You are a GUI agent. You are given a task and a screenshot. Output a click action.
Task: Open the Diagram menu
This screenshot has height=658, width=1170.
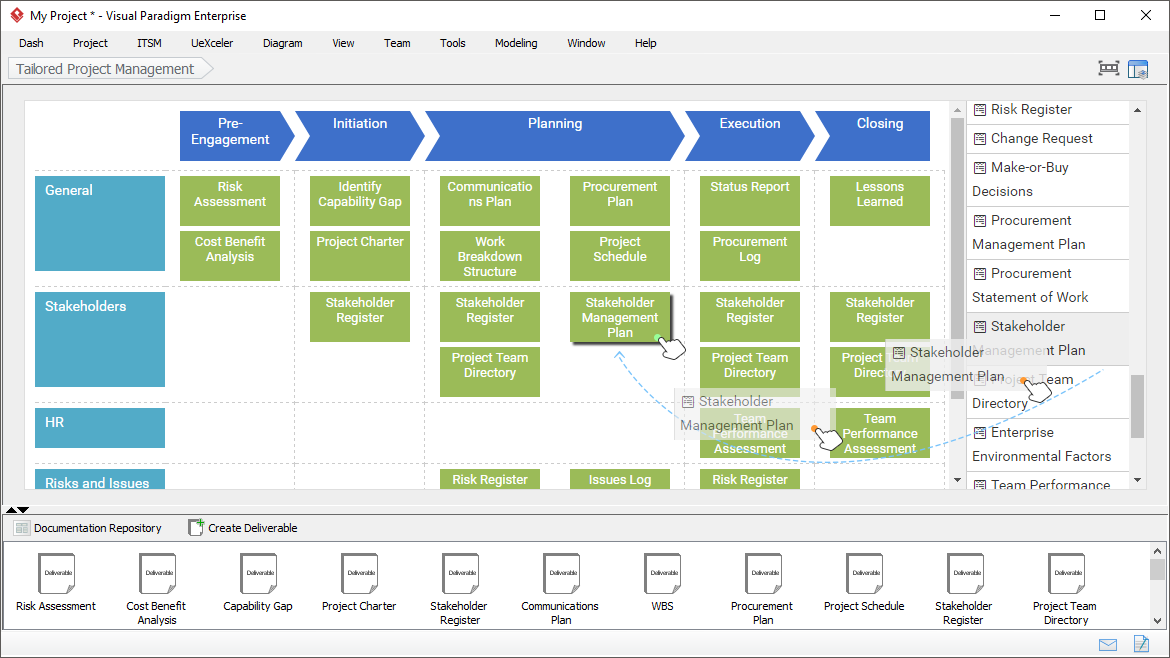pos(283,43)
